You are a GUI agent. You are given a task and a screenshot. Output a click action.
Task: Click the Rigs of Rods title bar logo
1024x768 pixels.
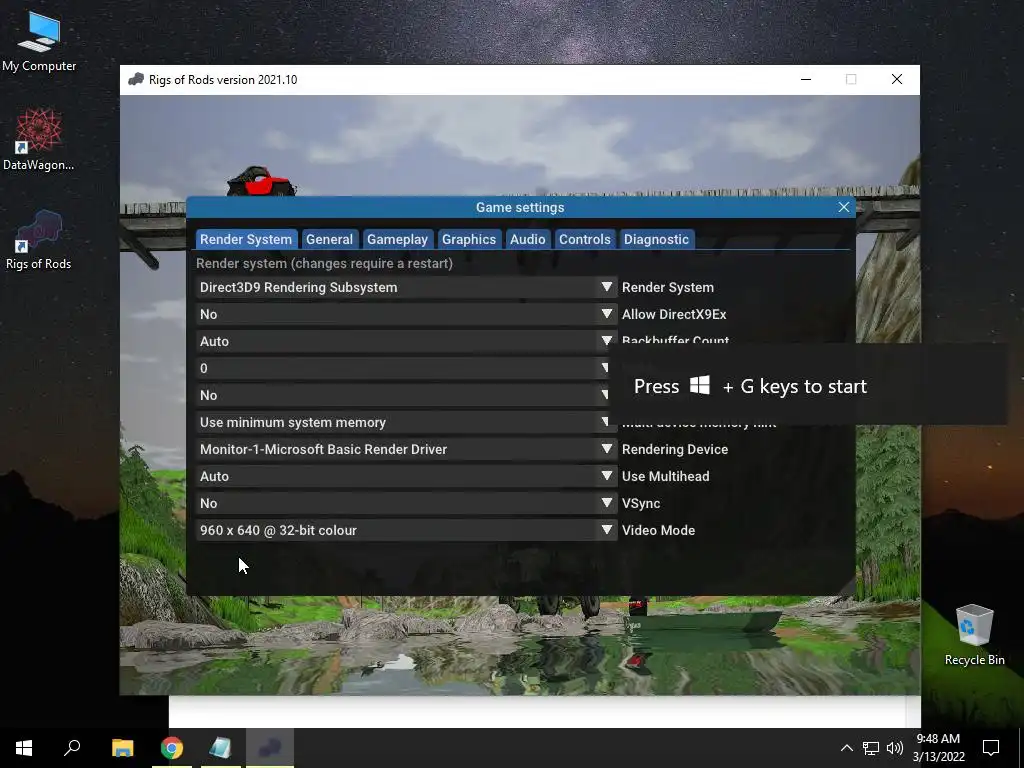click(x=136, y=80)
